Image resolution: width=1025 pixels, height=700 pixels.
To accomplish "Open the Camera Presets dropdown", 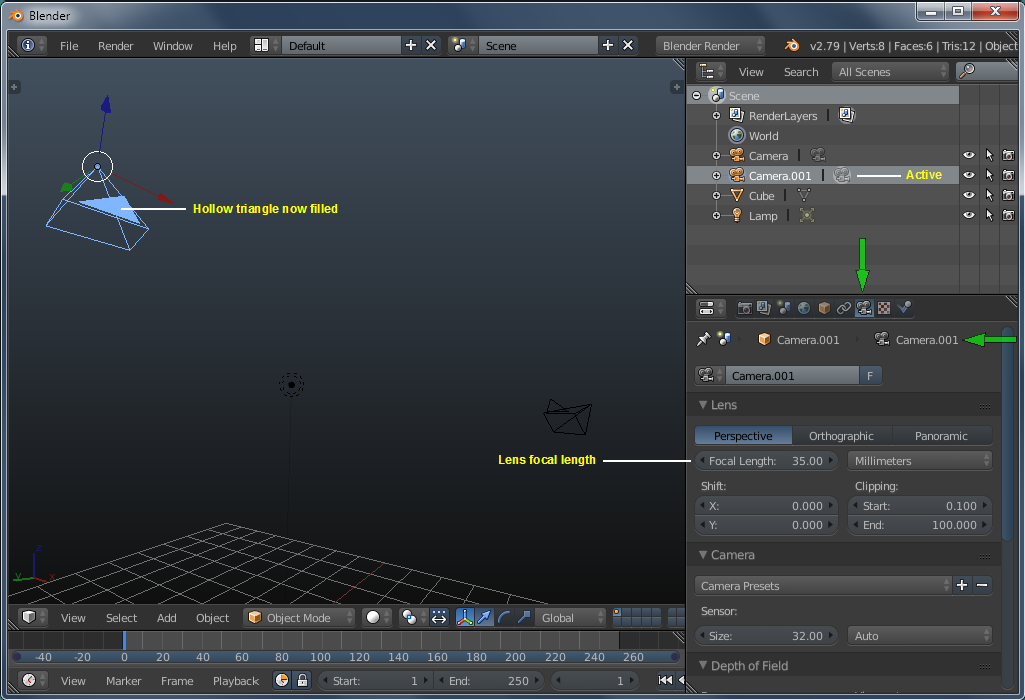I will click(823, 586).
